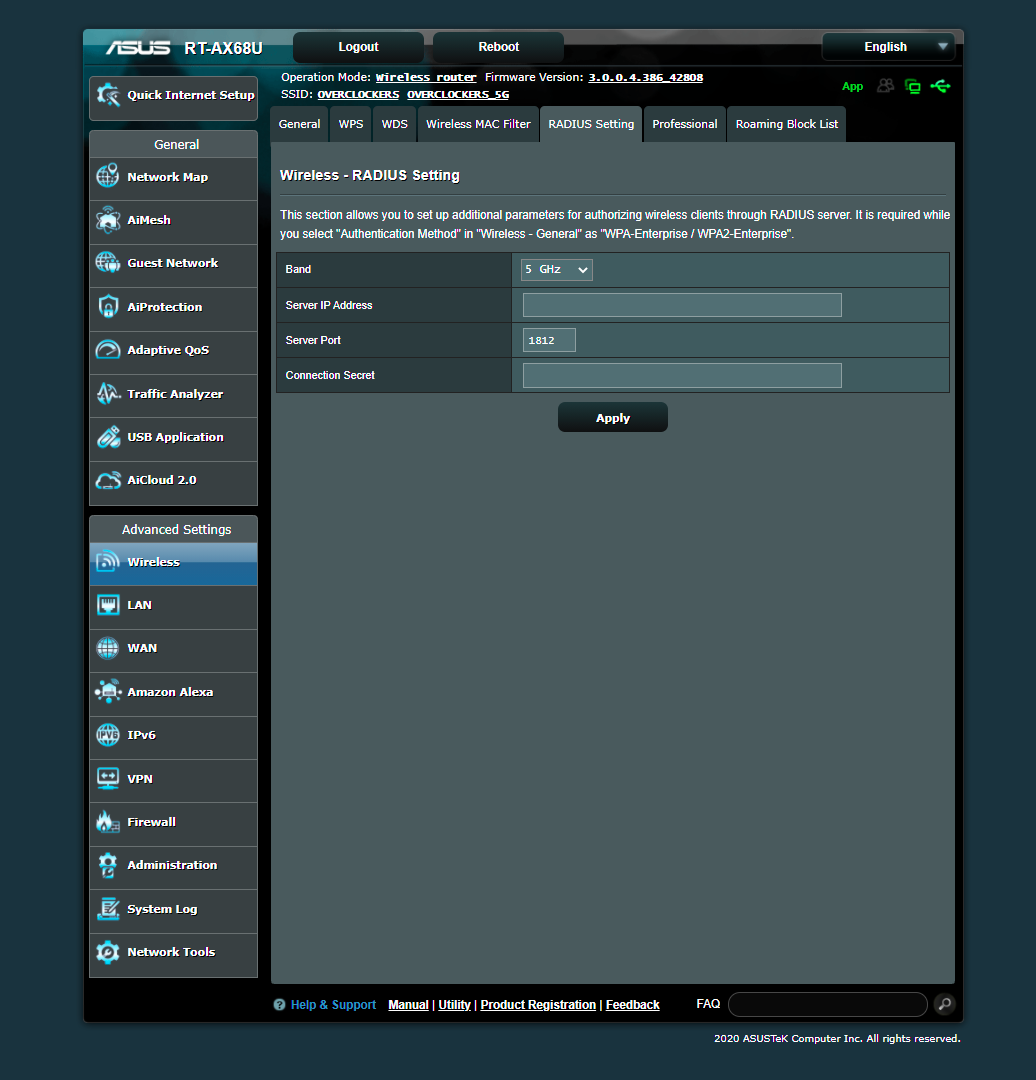1036x1080 pixels.
Task: Open the VPN monitor icon
Action: [107, 778]
